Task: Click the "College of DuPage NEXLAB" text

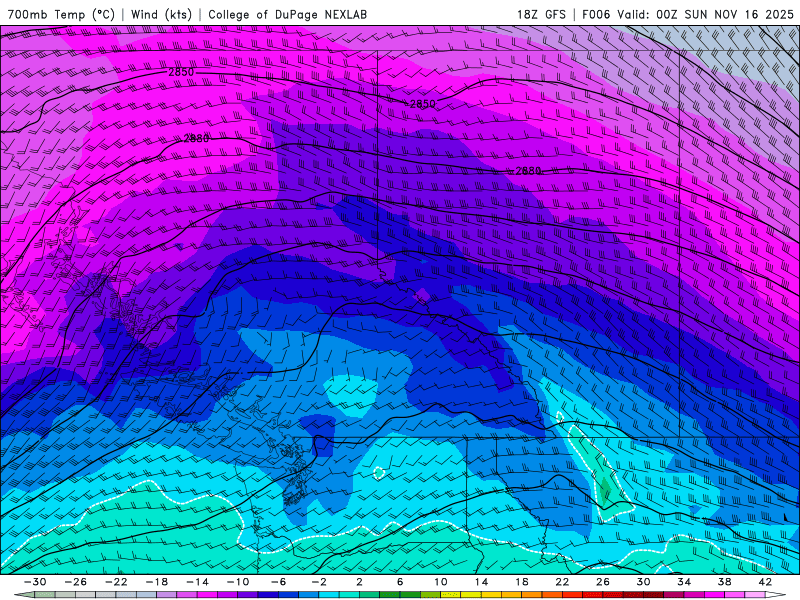Action: point(287,14)
